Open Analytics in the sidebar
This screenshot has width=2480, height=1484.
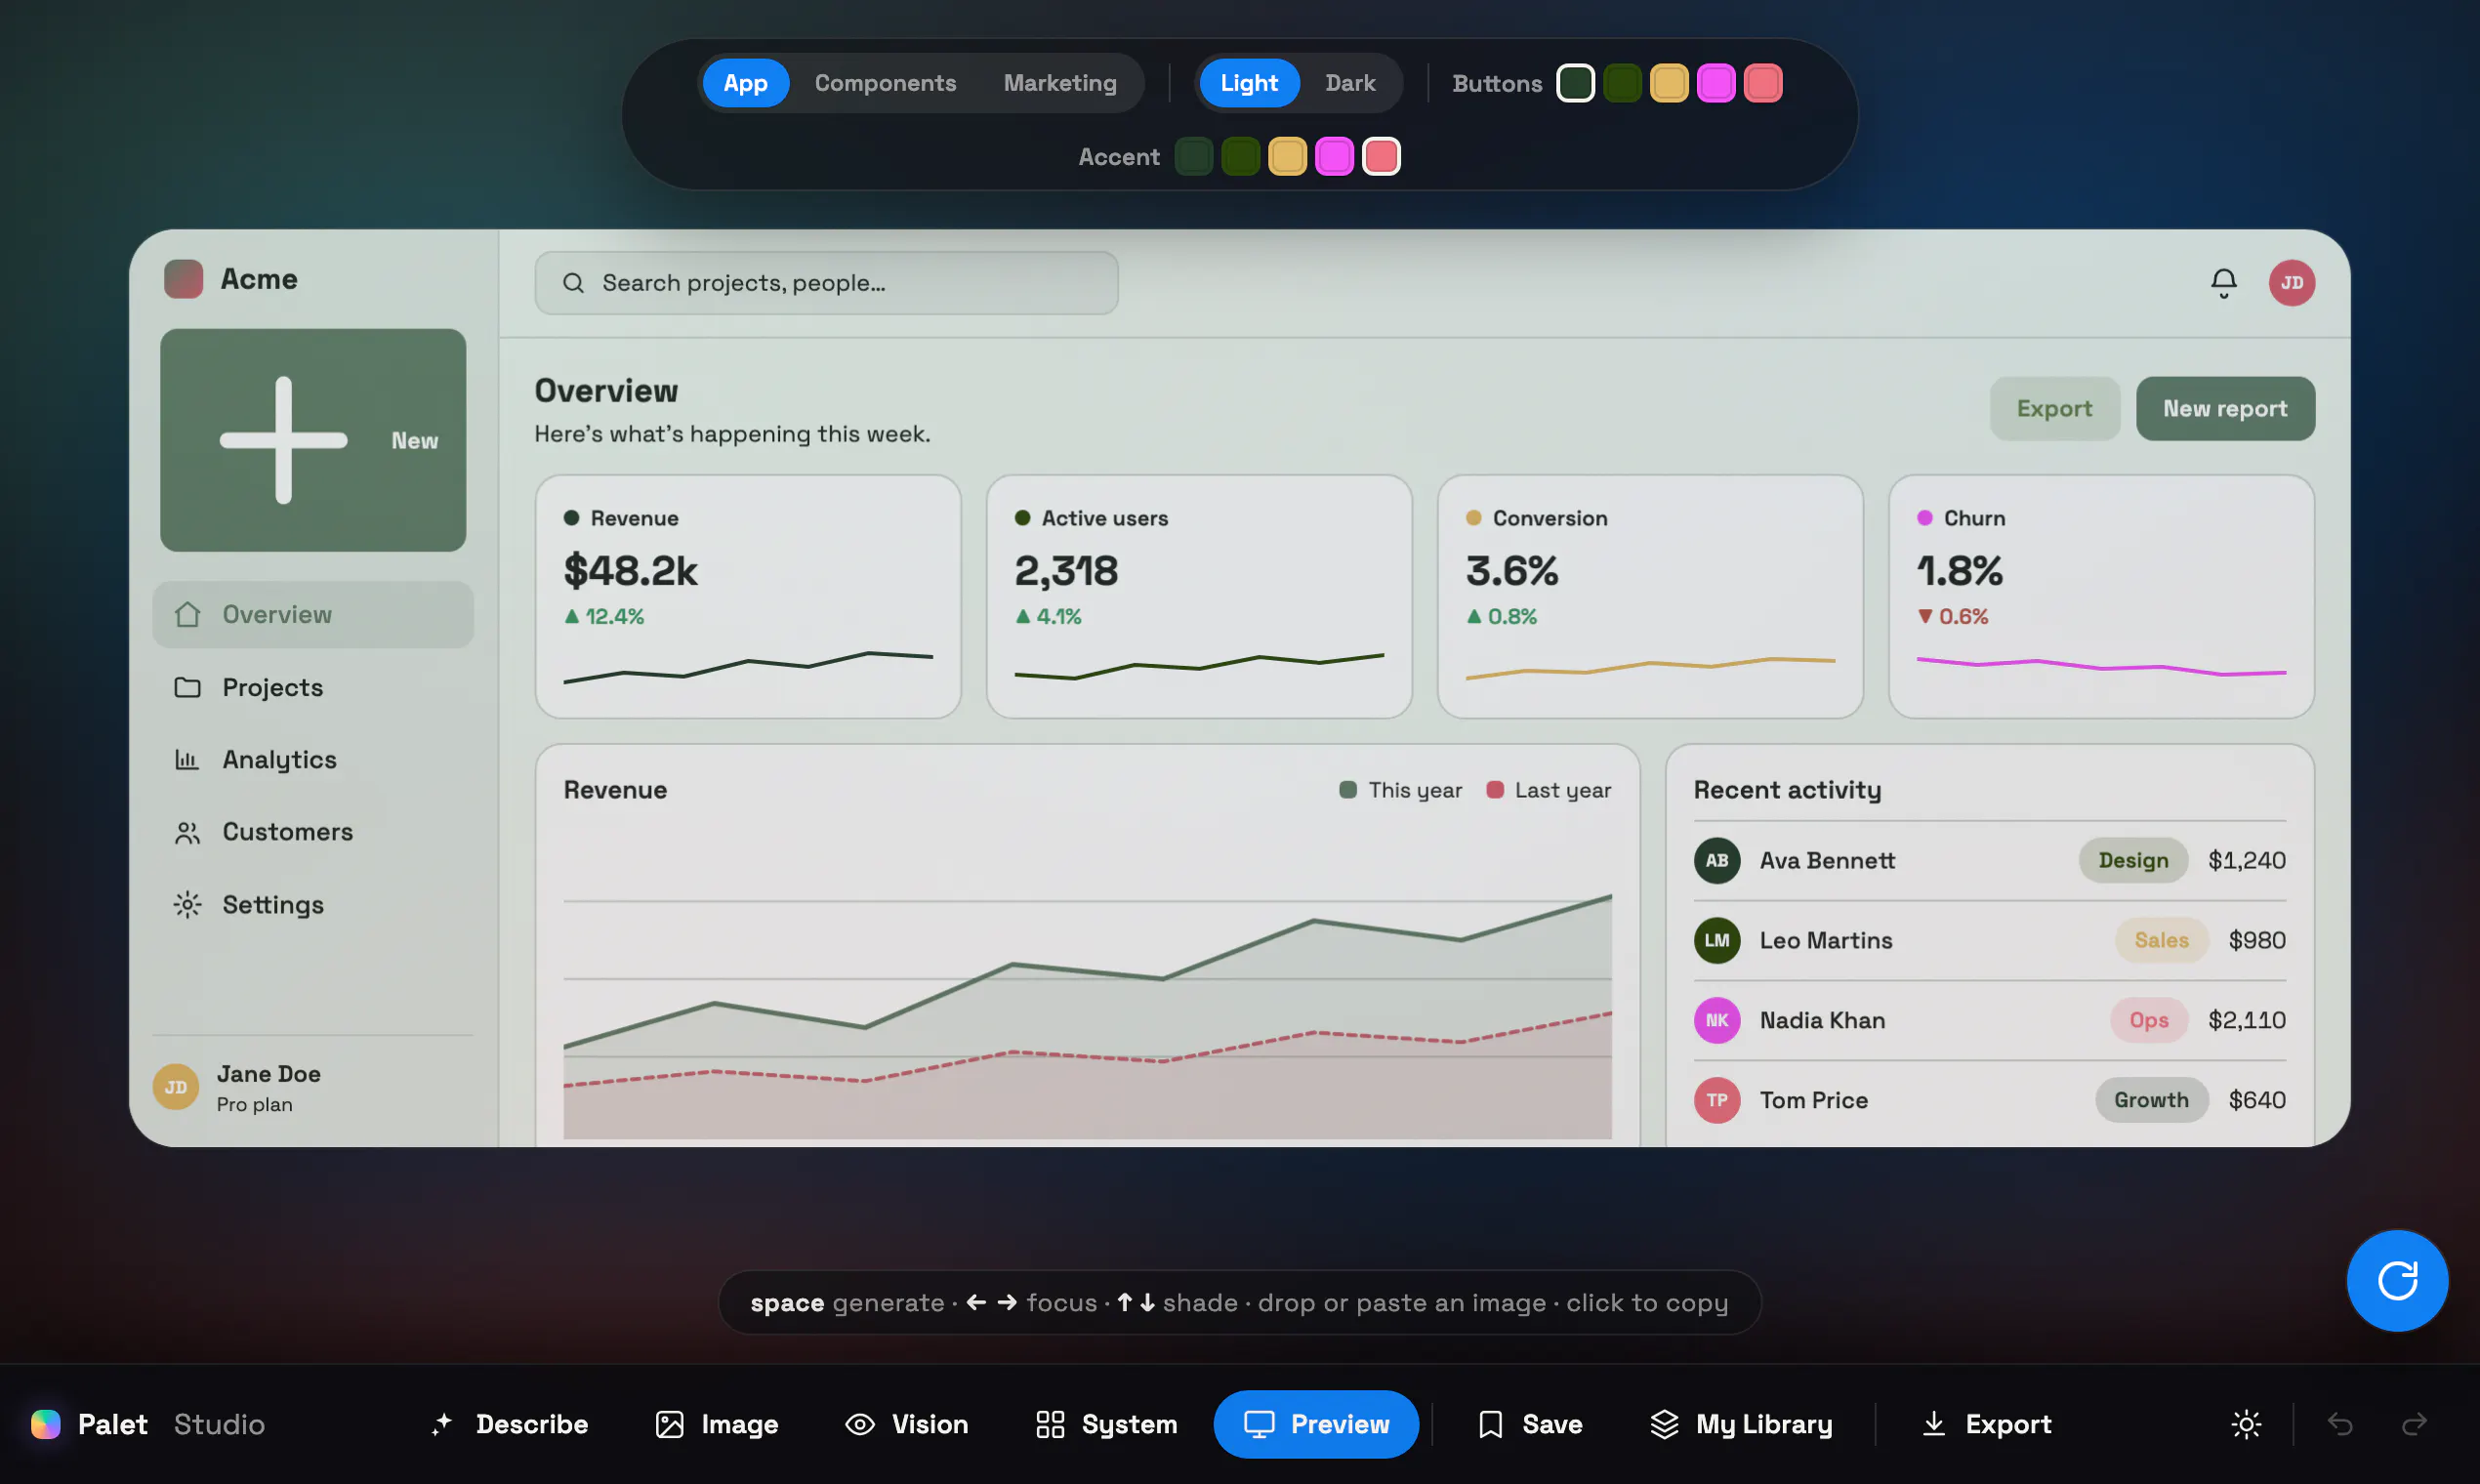pyautogui.click(x=313, y=760)
